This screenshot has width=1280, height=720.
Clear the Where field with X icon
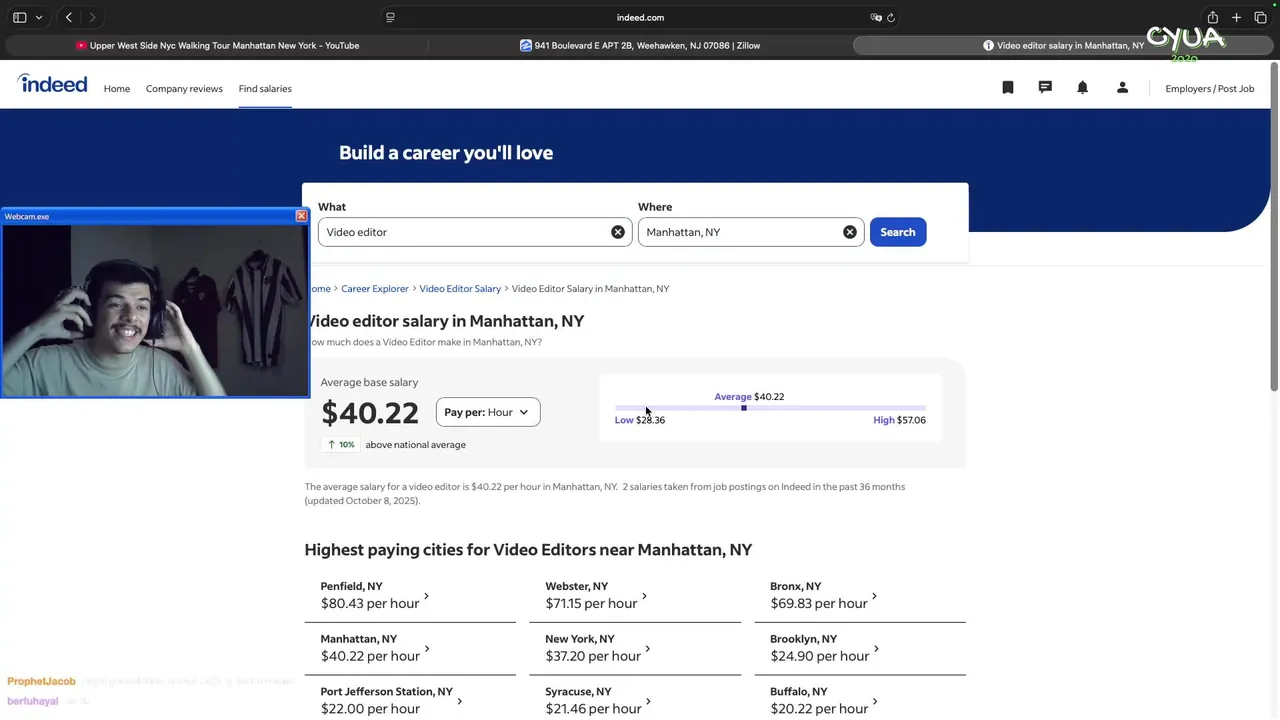pyautogui.click(x=850, y=232)
